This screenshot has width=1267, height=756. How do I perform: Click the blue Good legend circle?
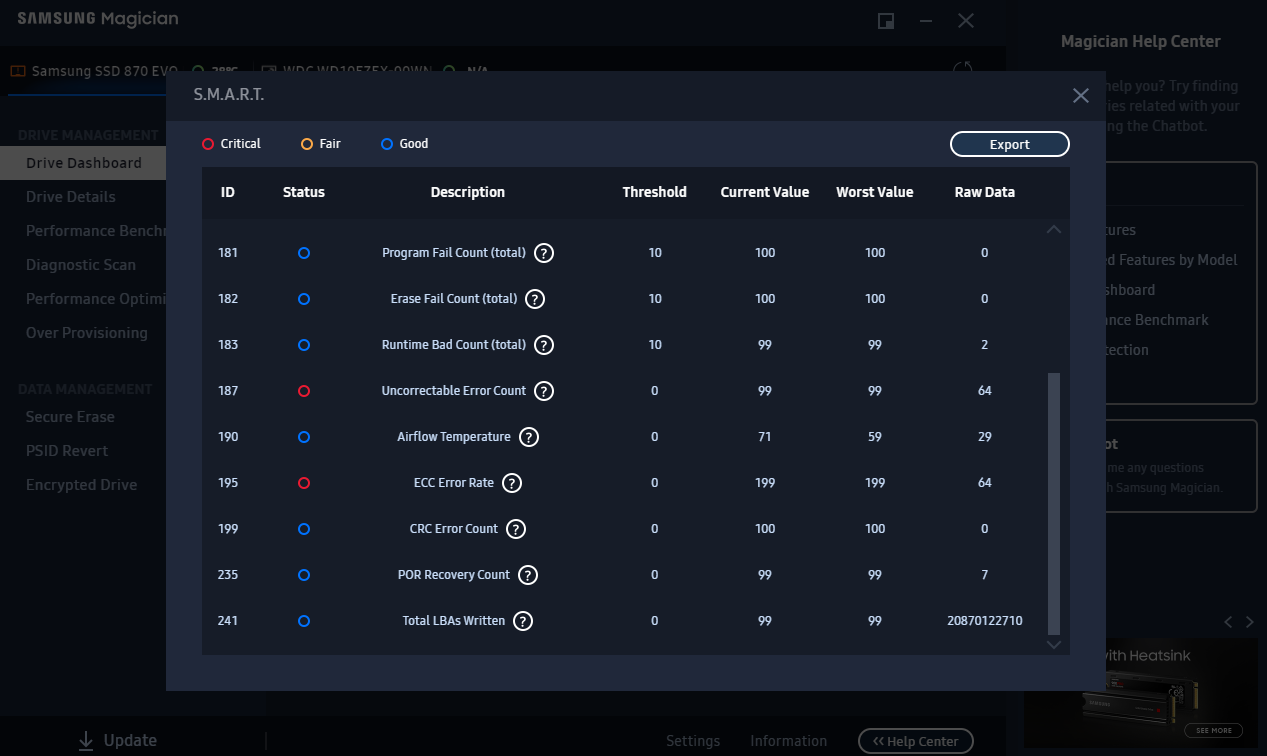pyautogui.click(x=387, y=144)
